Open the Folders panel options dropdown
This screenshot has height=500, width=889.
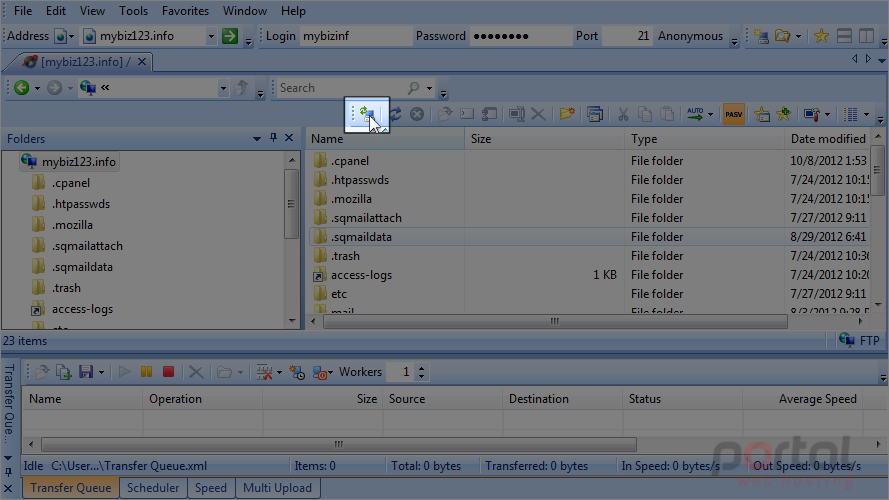point(257,138)
